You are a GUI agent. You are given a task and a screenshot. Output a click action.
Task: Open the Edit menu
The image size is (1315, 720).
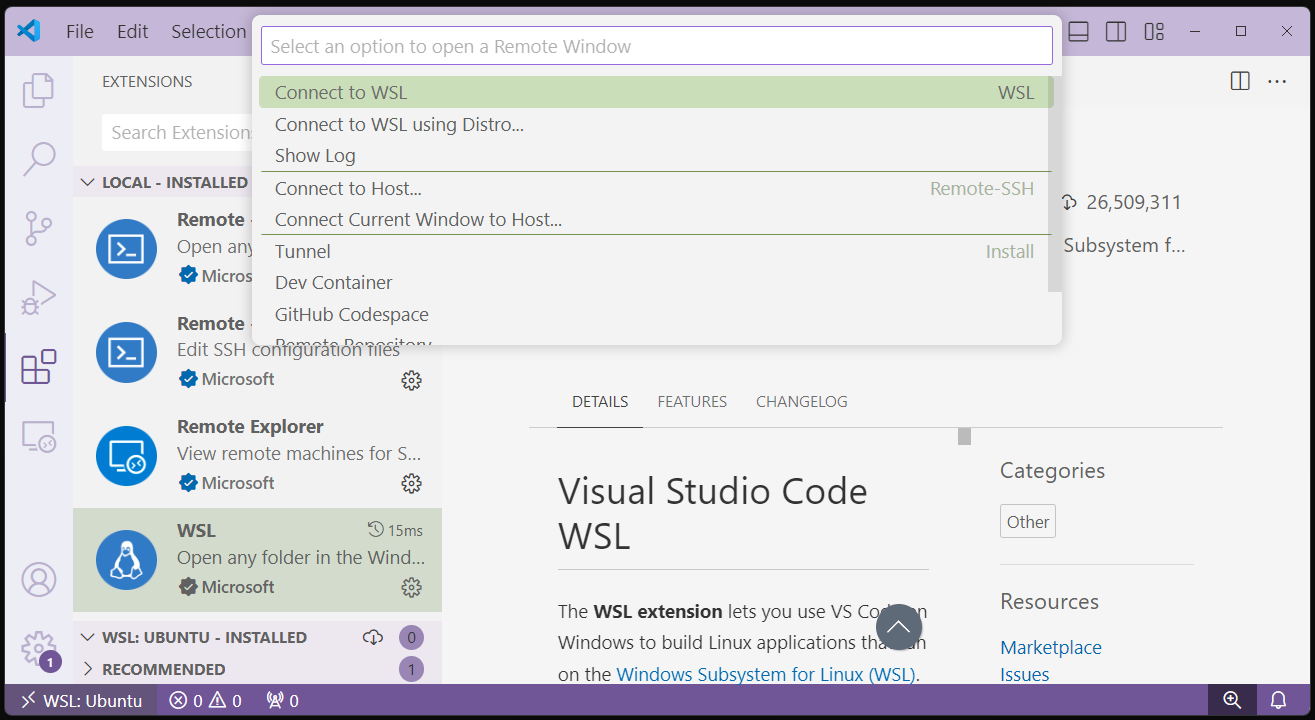tap(132, 31)
